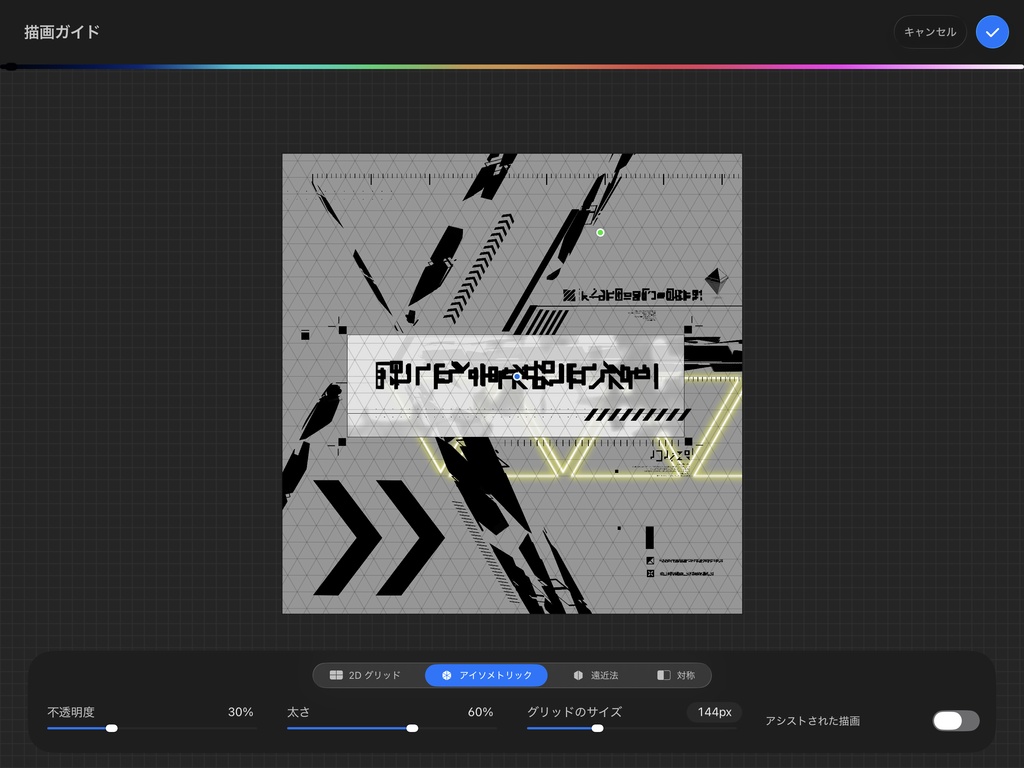Enable the アシストされた描画 switch
Screen dimensions: 1024x768
955,721
